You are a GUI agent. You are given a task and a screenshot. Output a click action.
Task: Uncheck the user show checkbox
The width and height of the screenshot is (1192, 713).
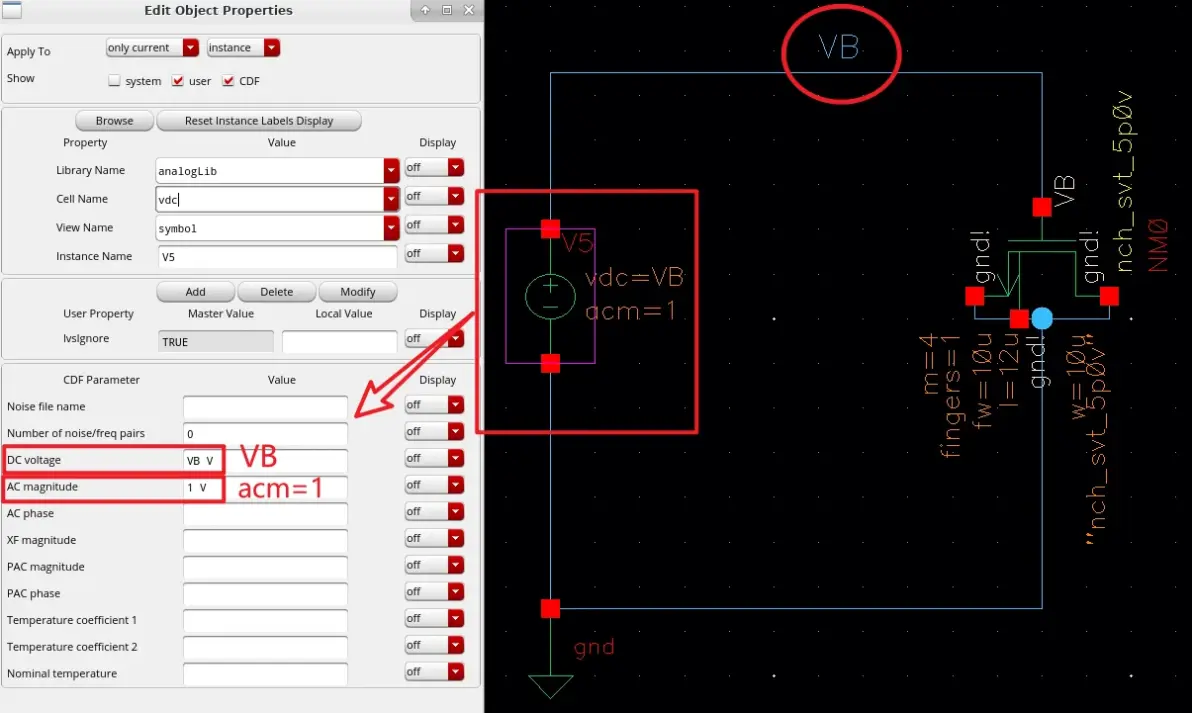177,81
